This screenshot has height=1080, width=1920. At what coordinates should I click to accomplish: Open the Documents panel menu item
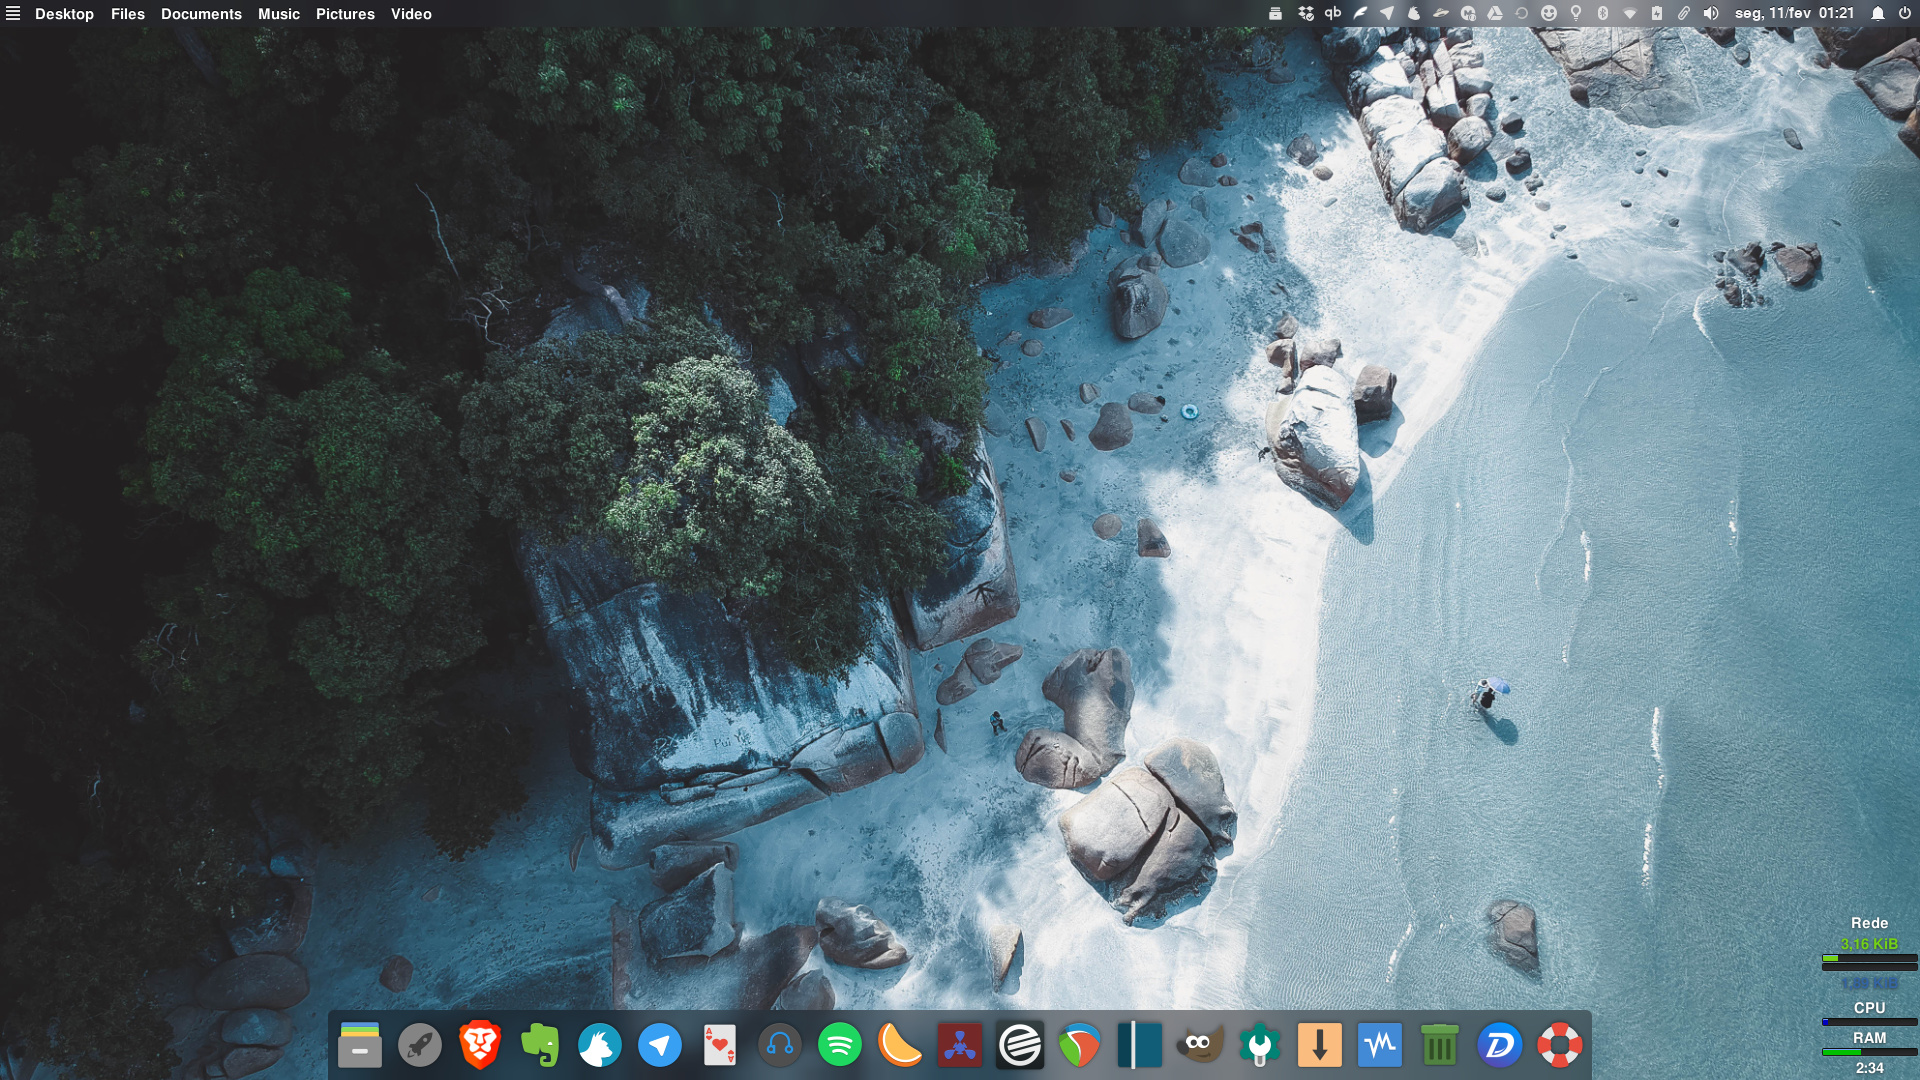[x=201, y=14]
